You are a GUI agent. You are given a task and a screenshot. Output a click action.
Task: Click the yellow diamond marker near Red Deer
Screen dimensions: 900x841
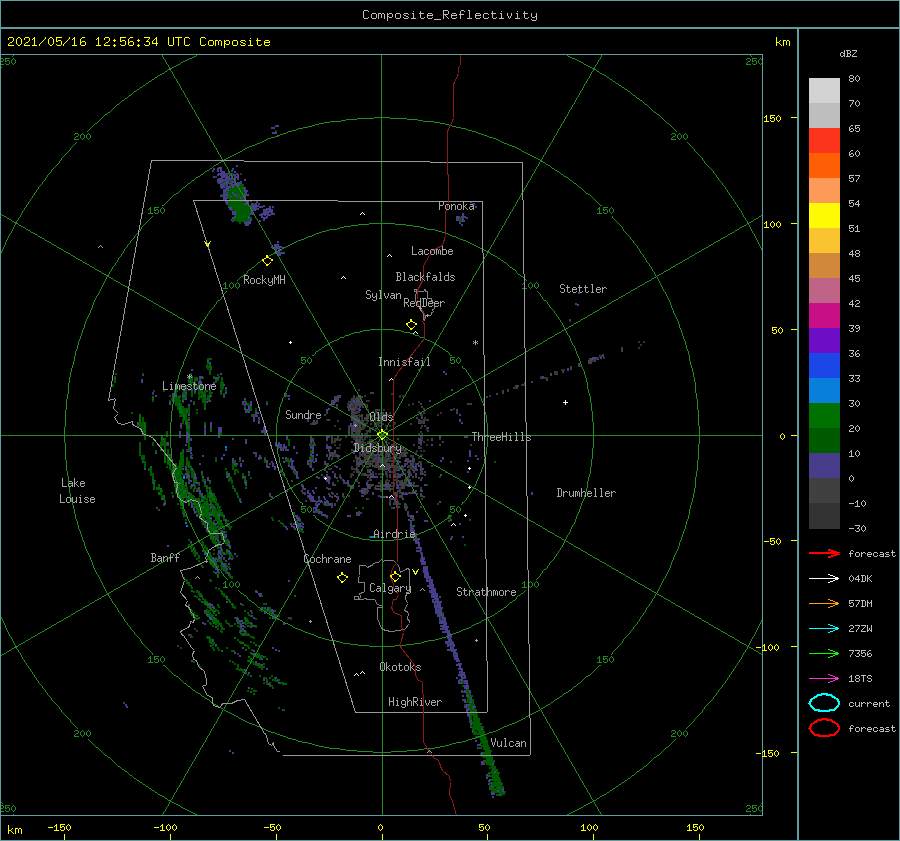(x=412, y=325)
